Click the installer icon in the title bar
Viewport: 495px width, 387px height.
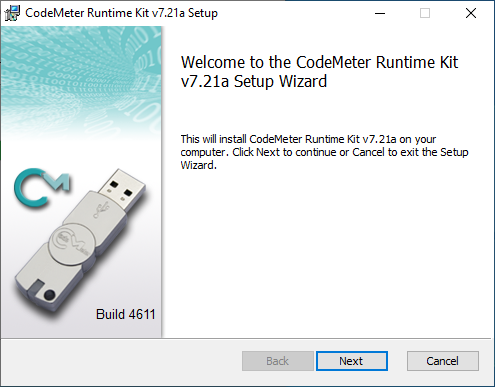(12, 13)
